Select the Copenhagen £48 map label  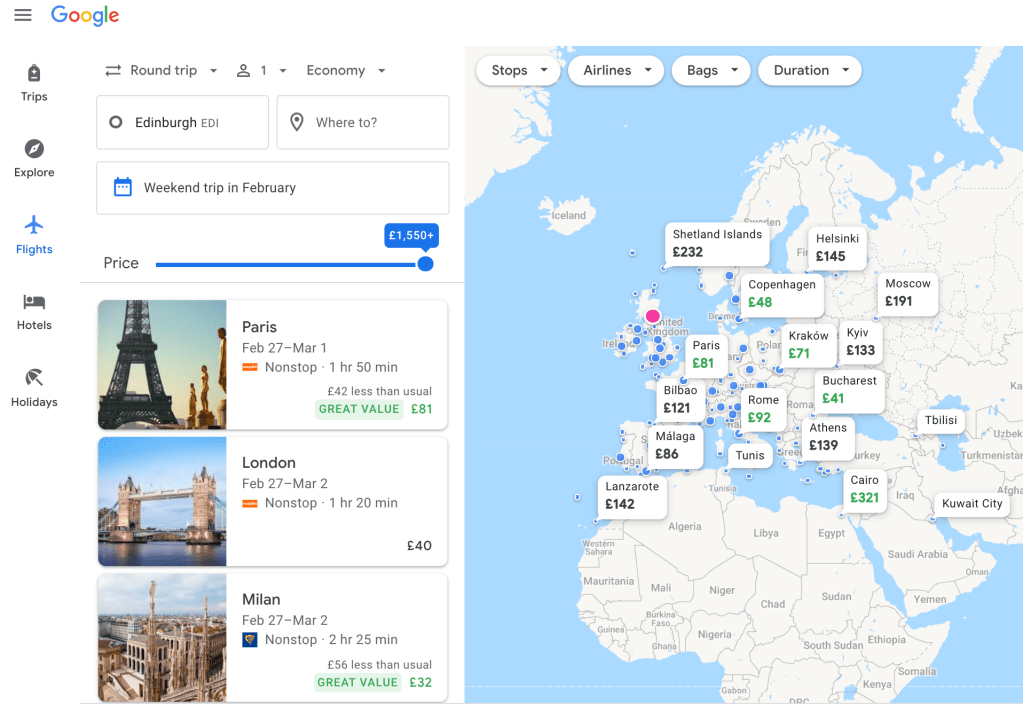pos(782,293)
